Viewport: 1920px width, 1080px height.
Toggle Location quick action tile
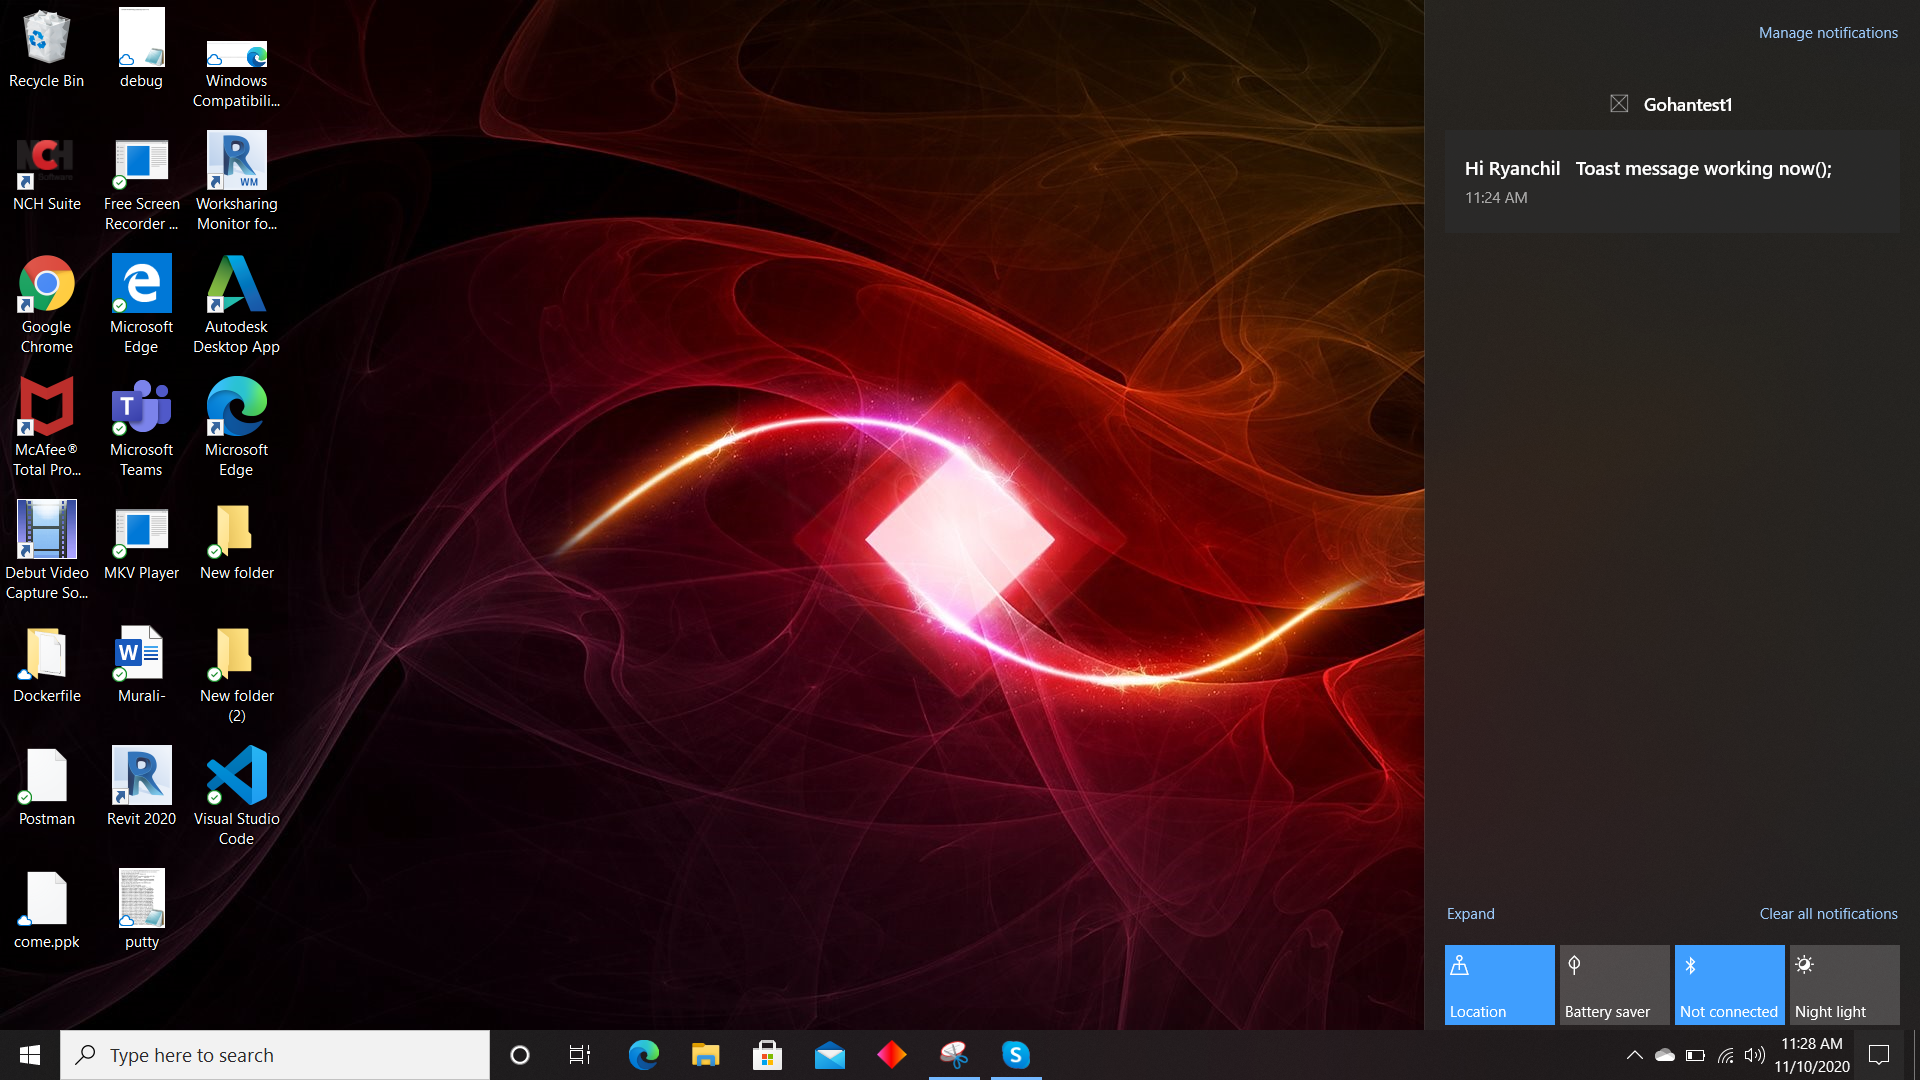(x=1499, y=985)
